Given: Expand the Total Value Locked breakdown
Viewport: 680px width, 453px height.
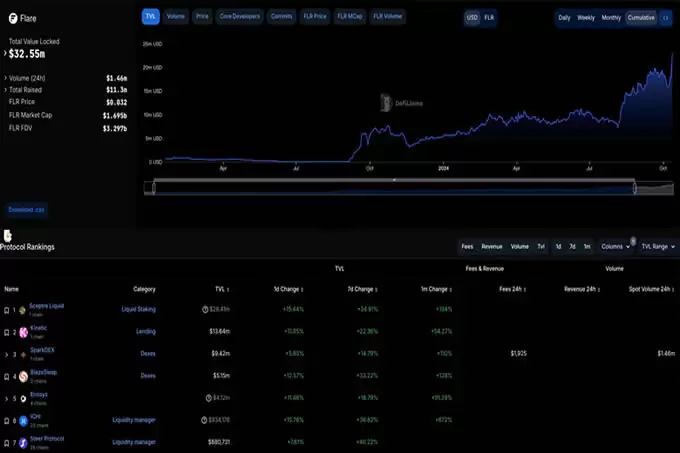Looking at the screenshot, I should 5,53.
